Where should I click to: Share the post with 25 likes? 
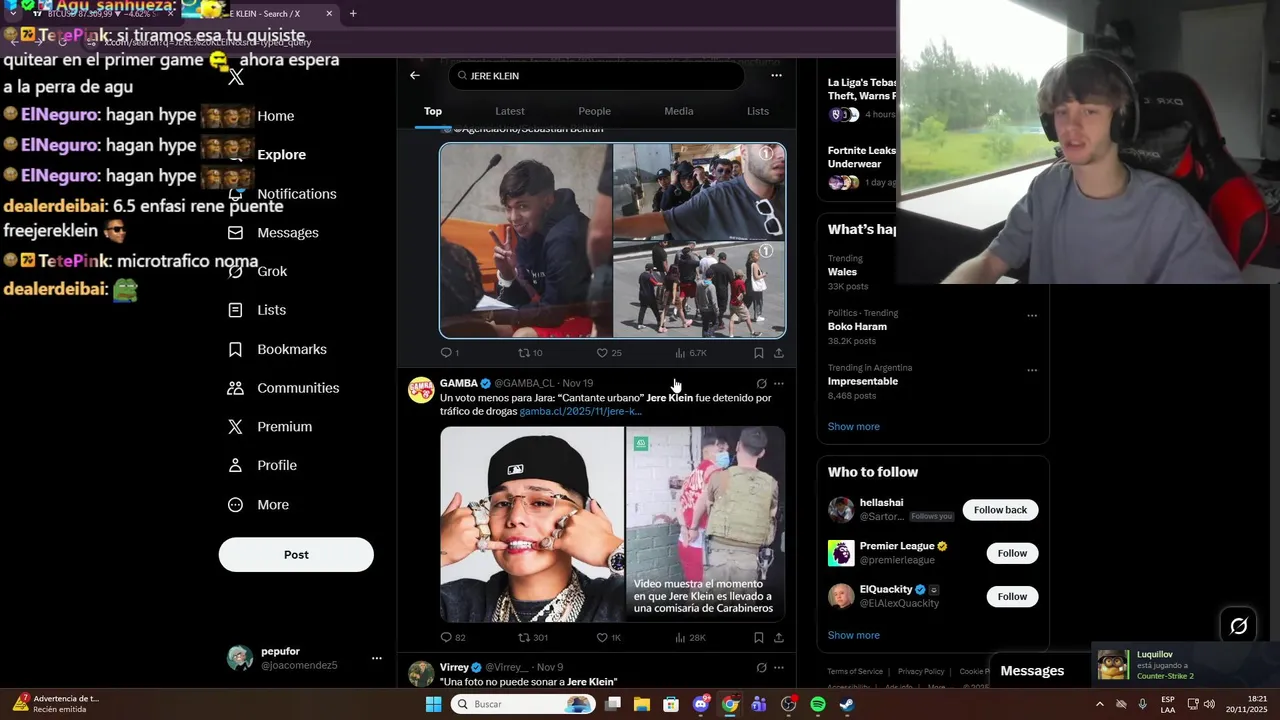tap(778, 353)
